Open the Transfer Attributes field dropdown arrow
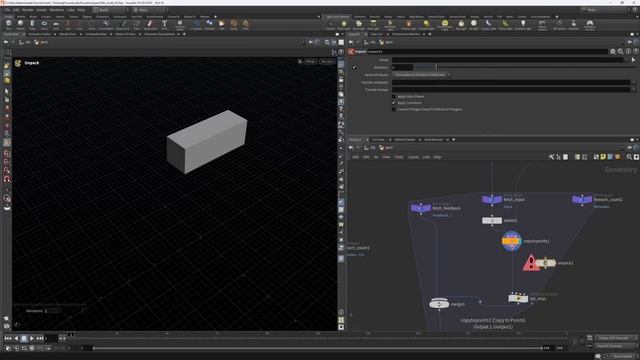Image resolution: width=640 pixels, height=360 pixels. (633, 82)
